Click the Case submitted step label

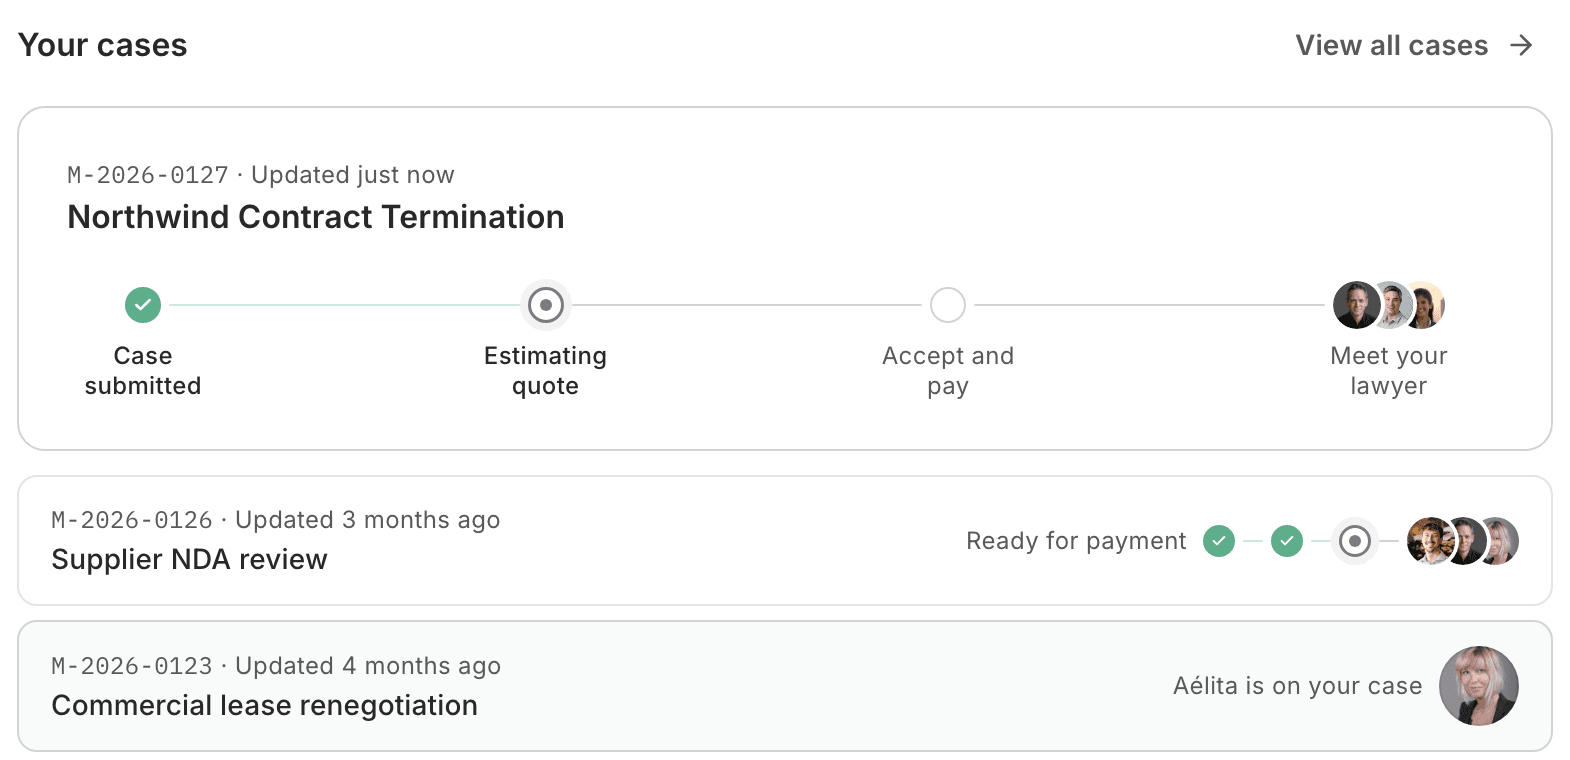(143, 371)
